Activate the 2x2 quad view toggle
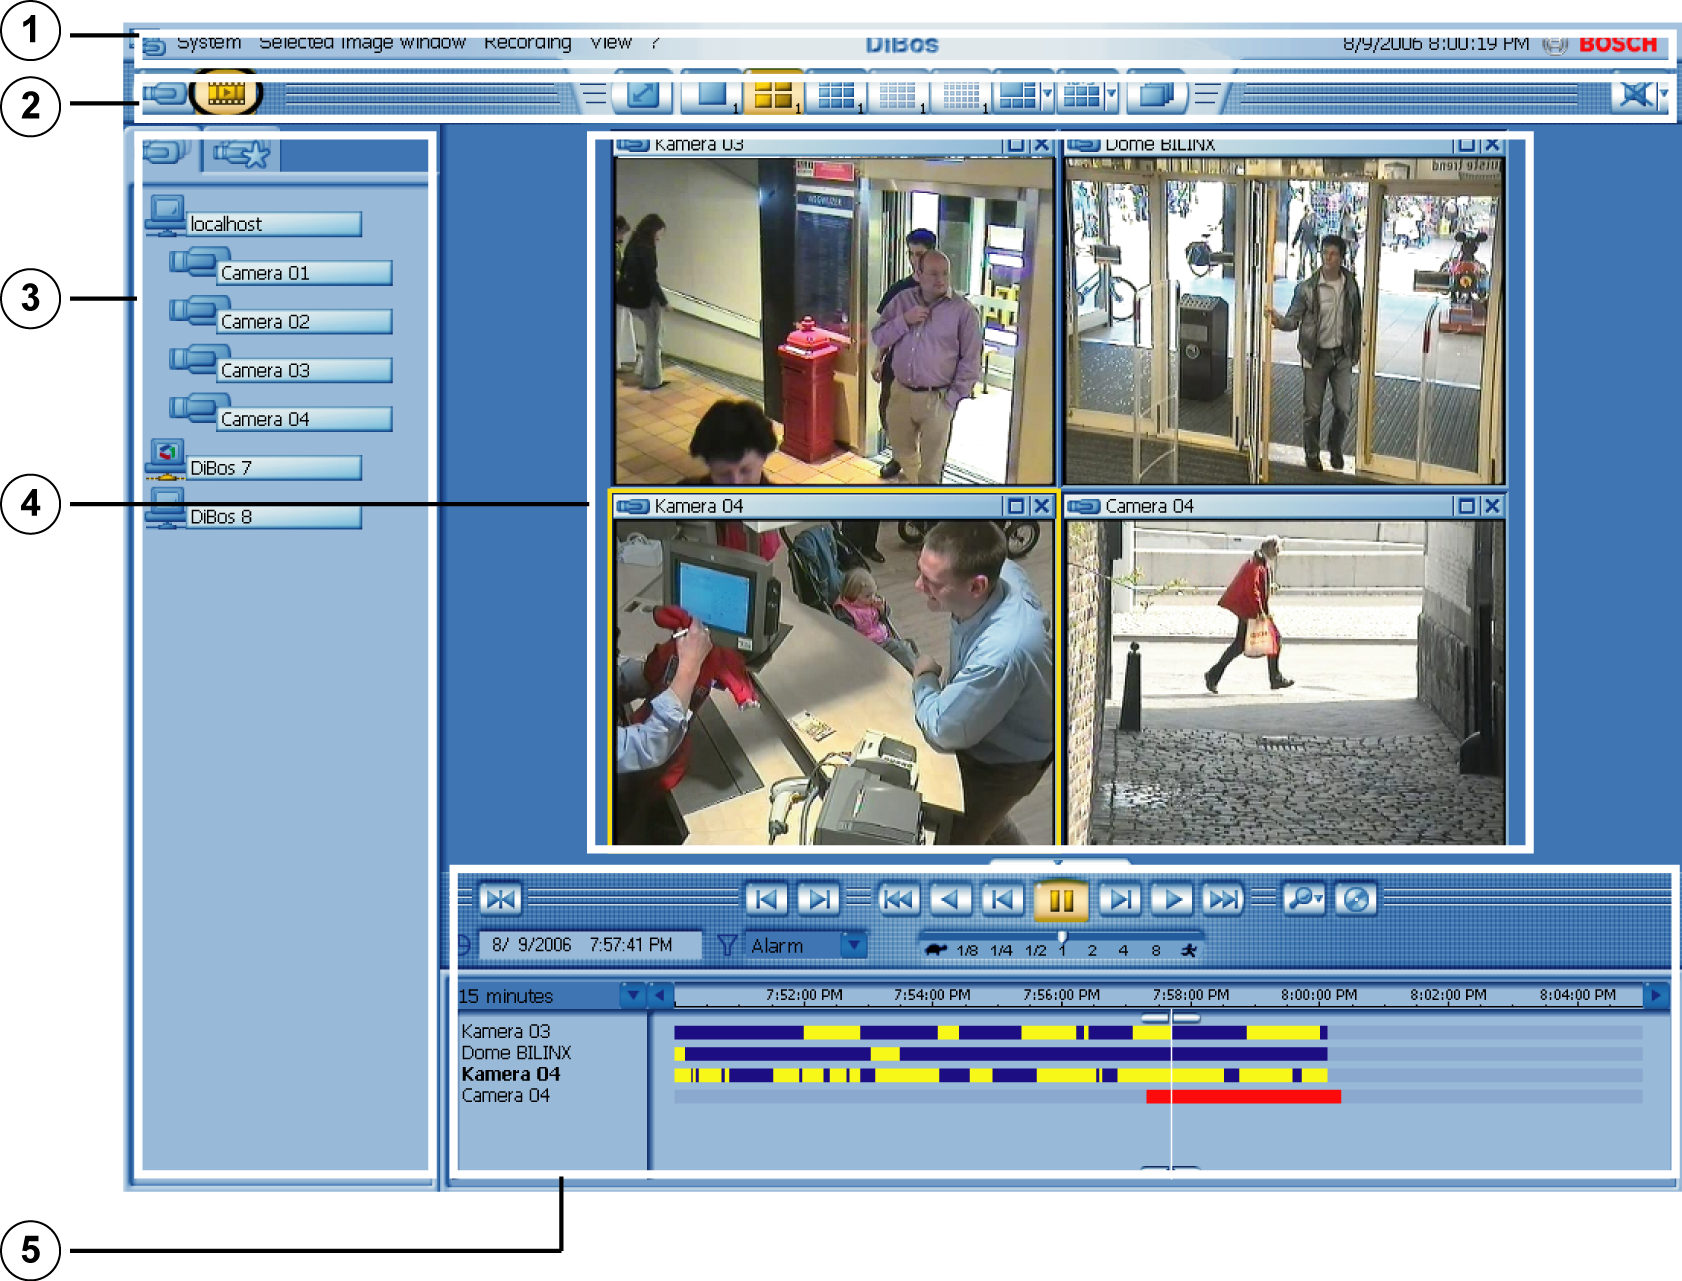The height and width of the screenshot is (1281, 1682). coord(774,95)
